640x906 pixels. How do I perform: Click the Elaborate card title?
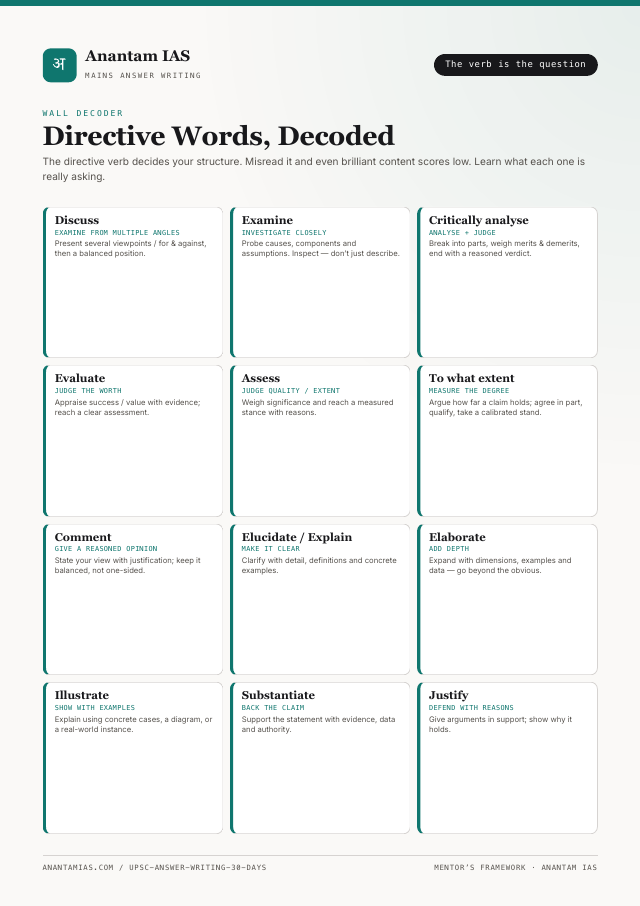[457, 537]
